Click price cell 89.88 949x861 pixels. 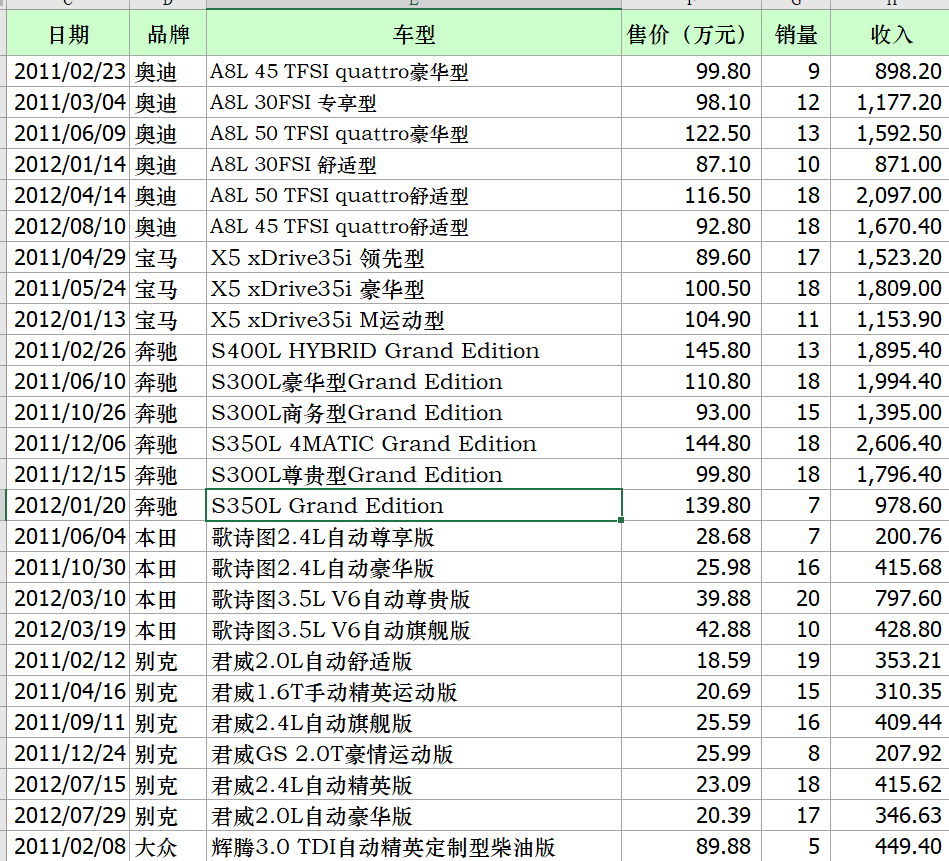coord(691,846)
